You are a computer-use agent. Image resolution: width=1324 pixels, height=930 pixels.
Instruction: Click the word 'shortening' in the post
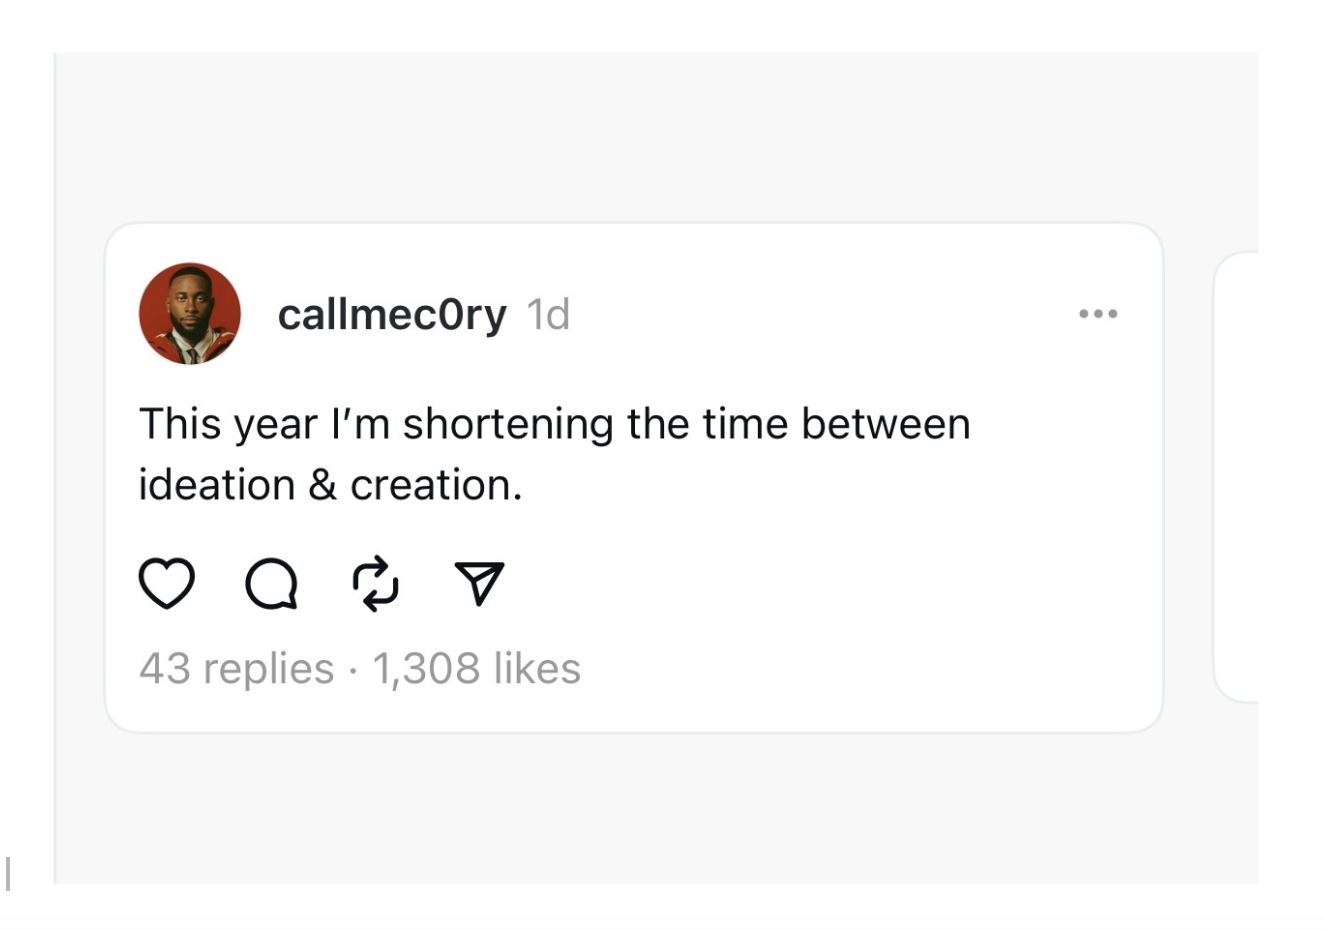point(508,424)
